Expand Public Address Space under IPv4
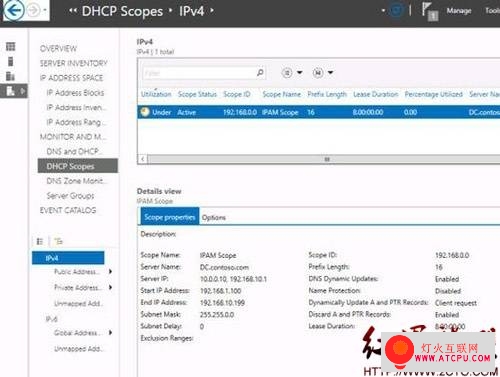The width and height of the screenshot is (500, 377). tap(110, 272)
